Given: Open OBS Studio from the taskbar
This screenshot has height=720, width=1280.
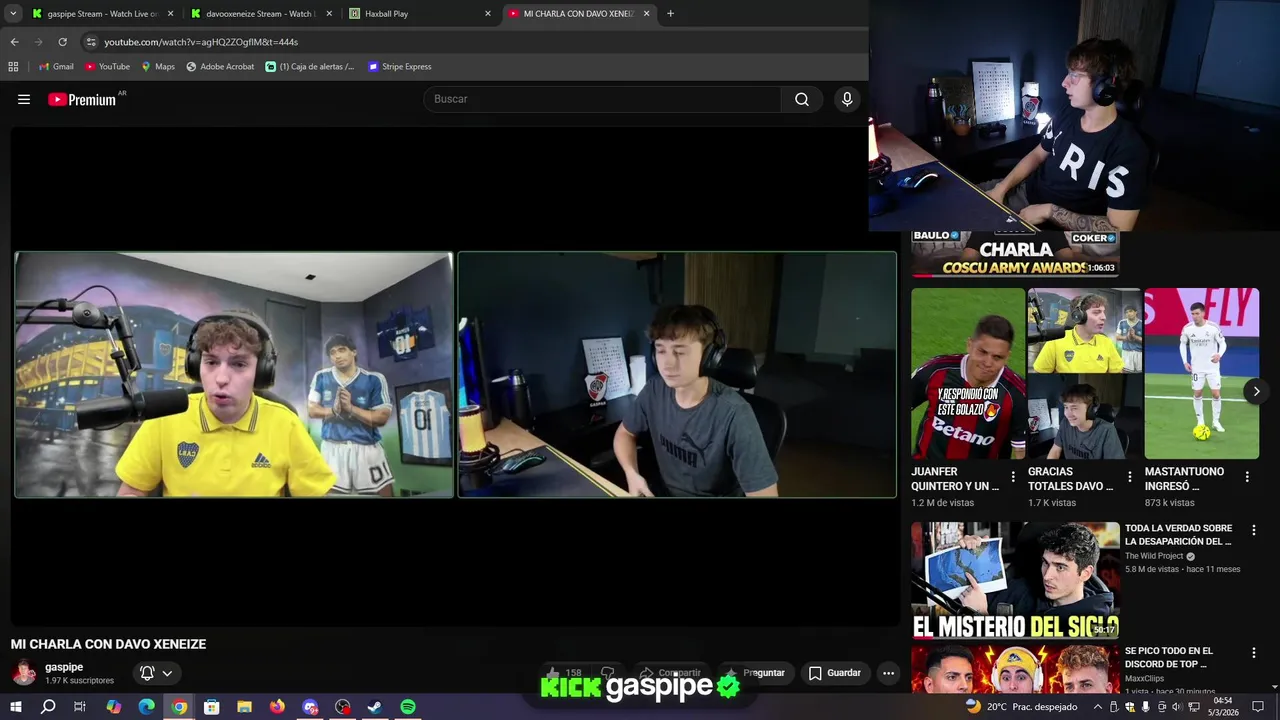Looking at the screenshot, I should [x=343, y=707].
